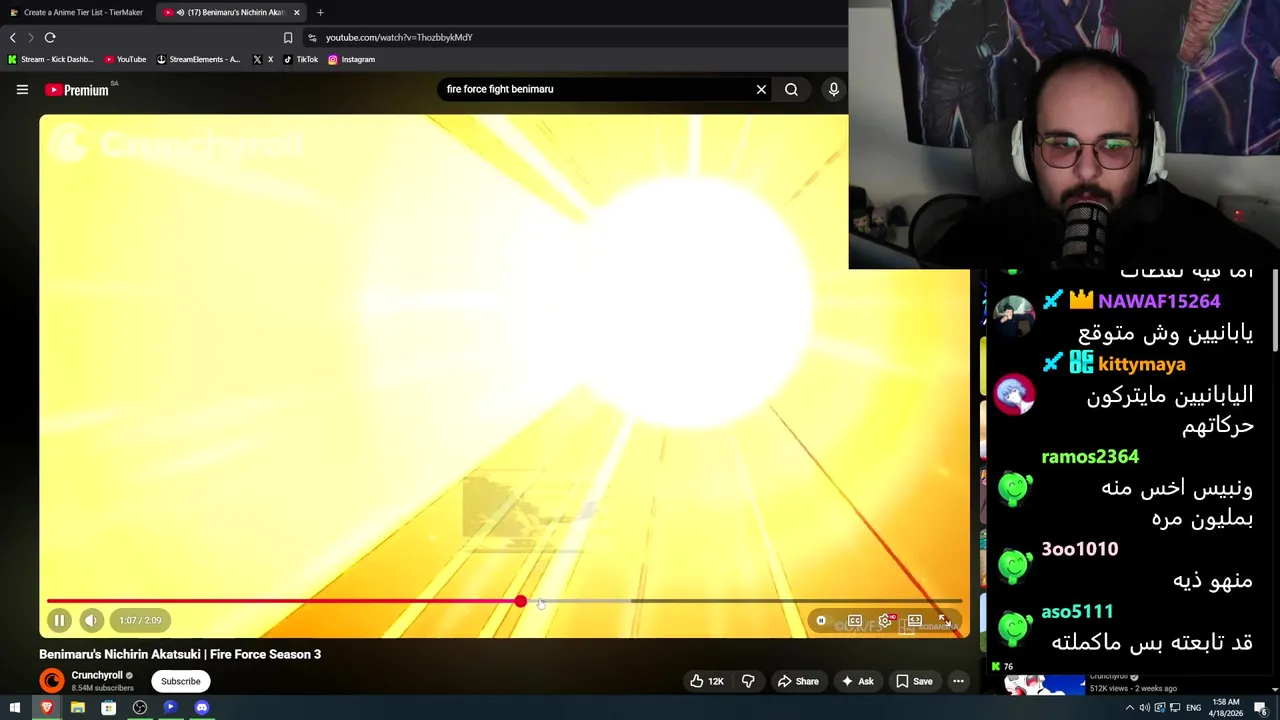Go to YouTube Premium home logo
Viewport: 1280px width, 720px height.
pyautogui.click(x=78, y=90)
